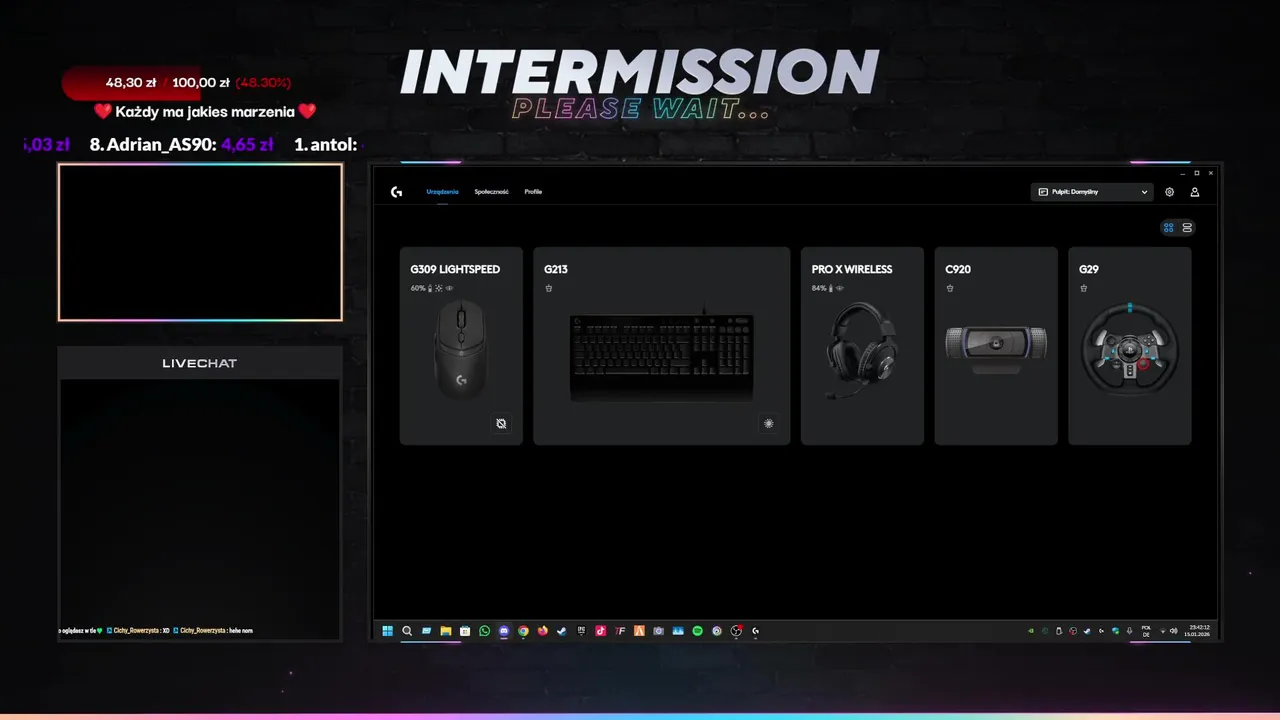Open the G213 keyboard card
1280x720 pixels.
tap(661, 345)
